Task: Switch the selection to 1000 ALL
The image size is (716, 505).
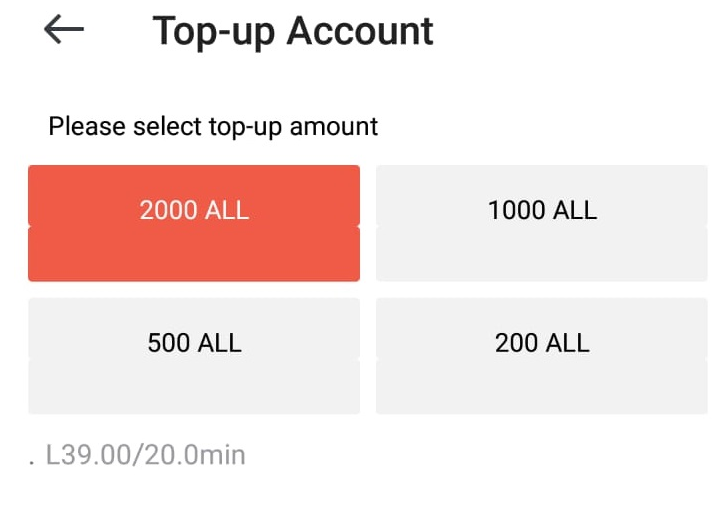Action: (541, 222)
